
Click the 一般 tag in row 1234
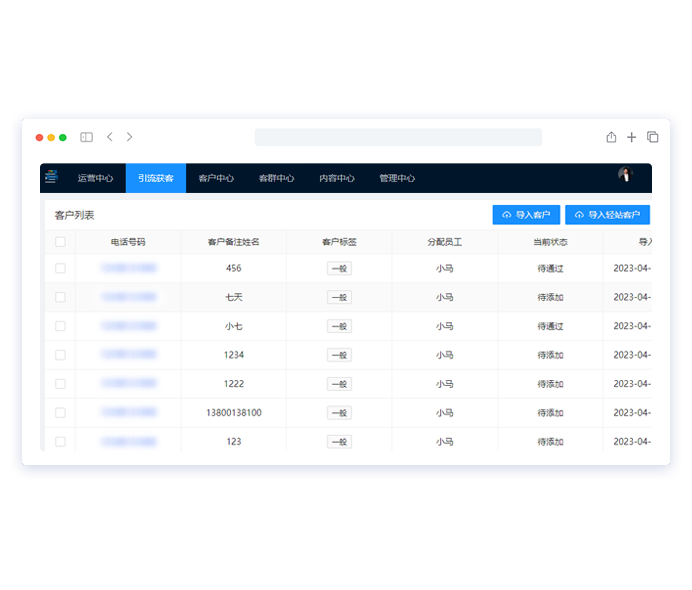point(339,355)
